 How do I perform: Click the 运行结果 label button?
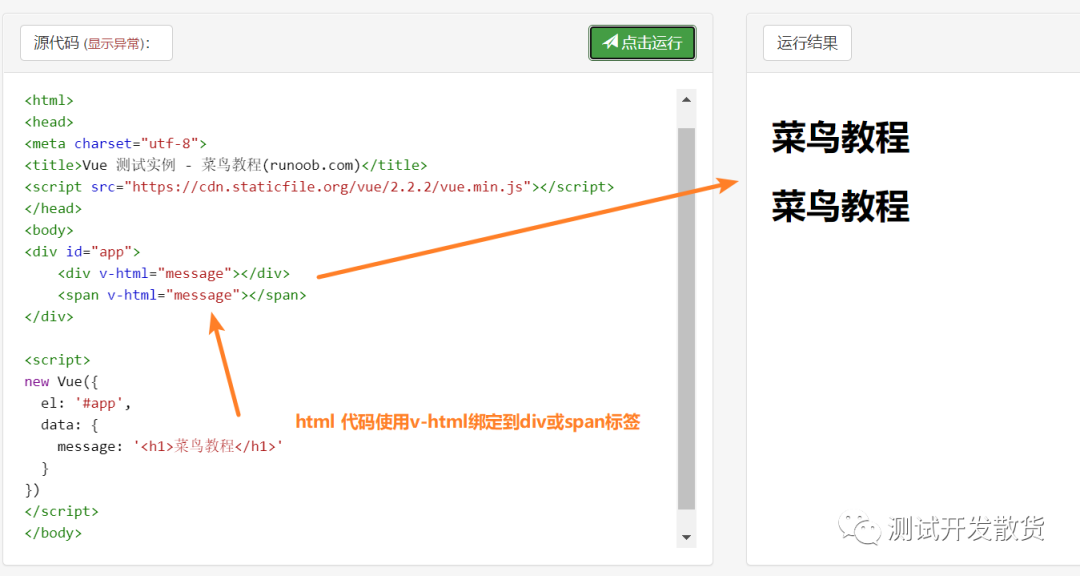(807, 43)
